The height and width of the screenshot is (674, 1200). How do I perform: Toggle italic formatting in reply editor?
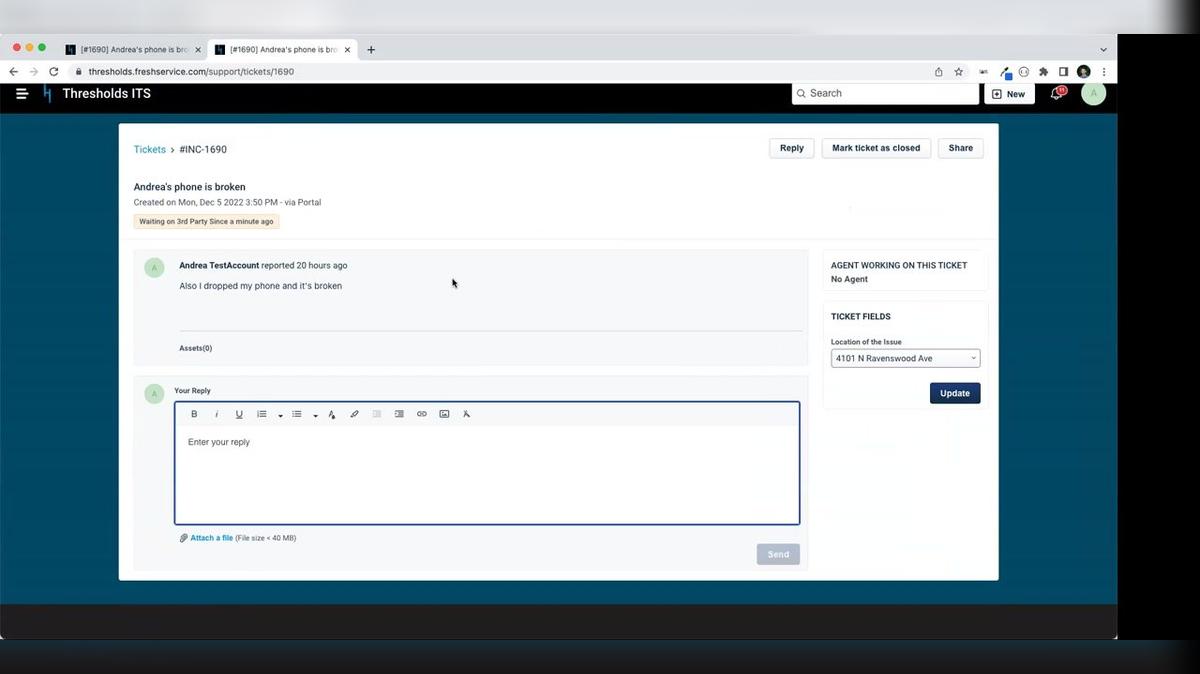216,414
